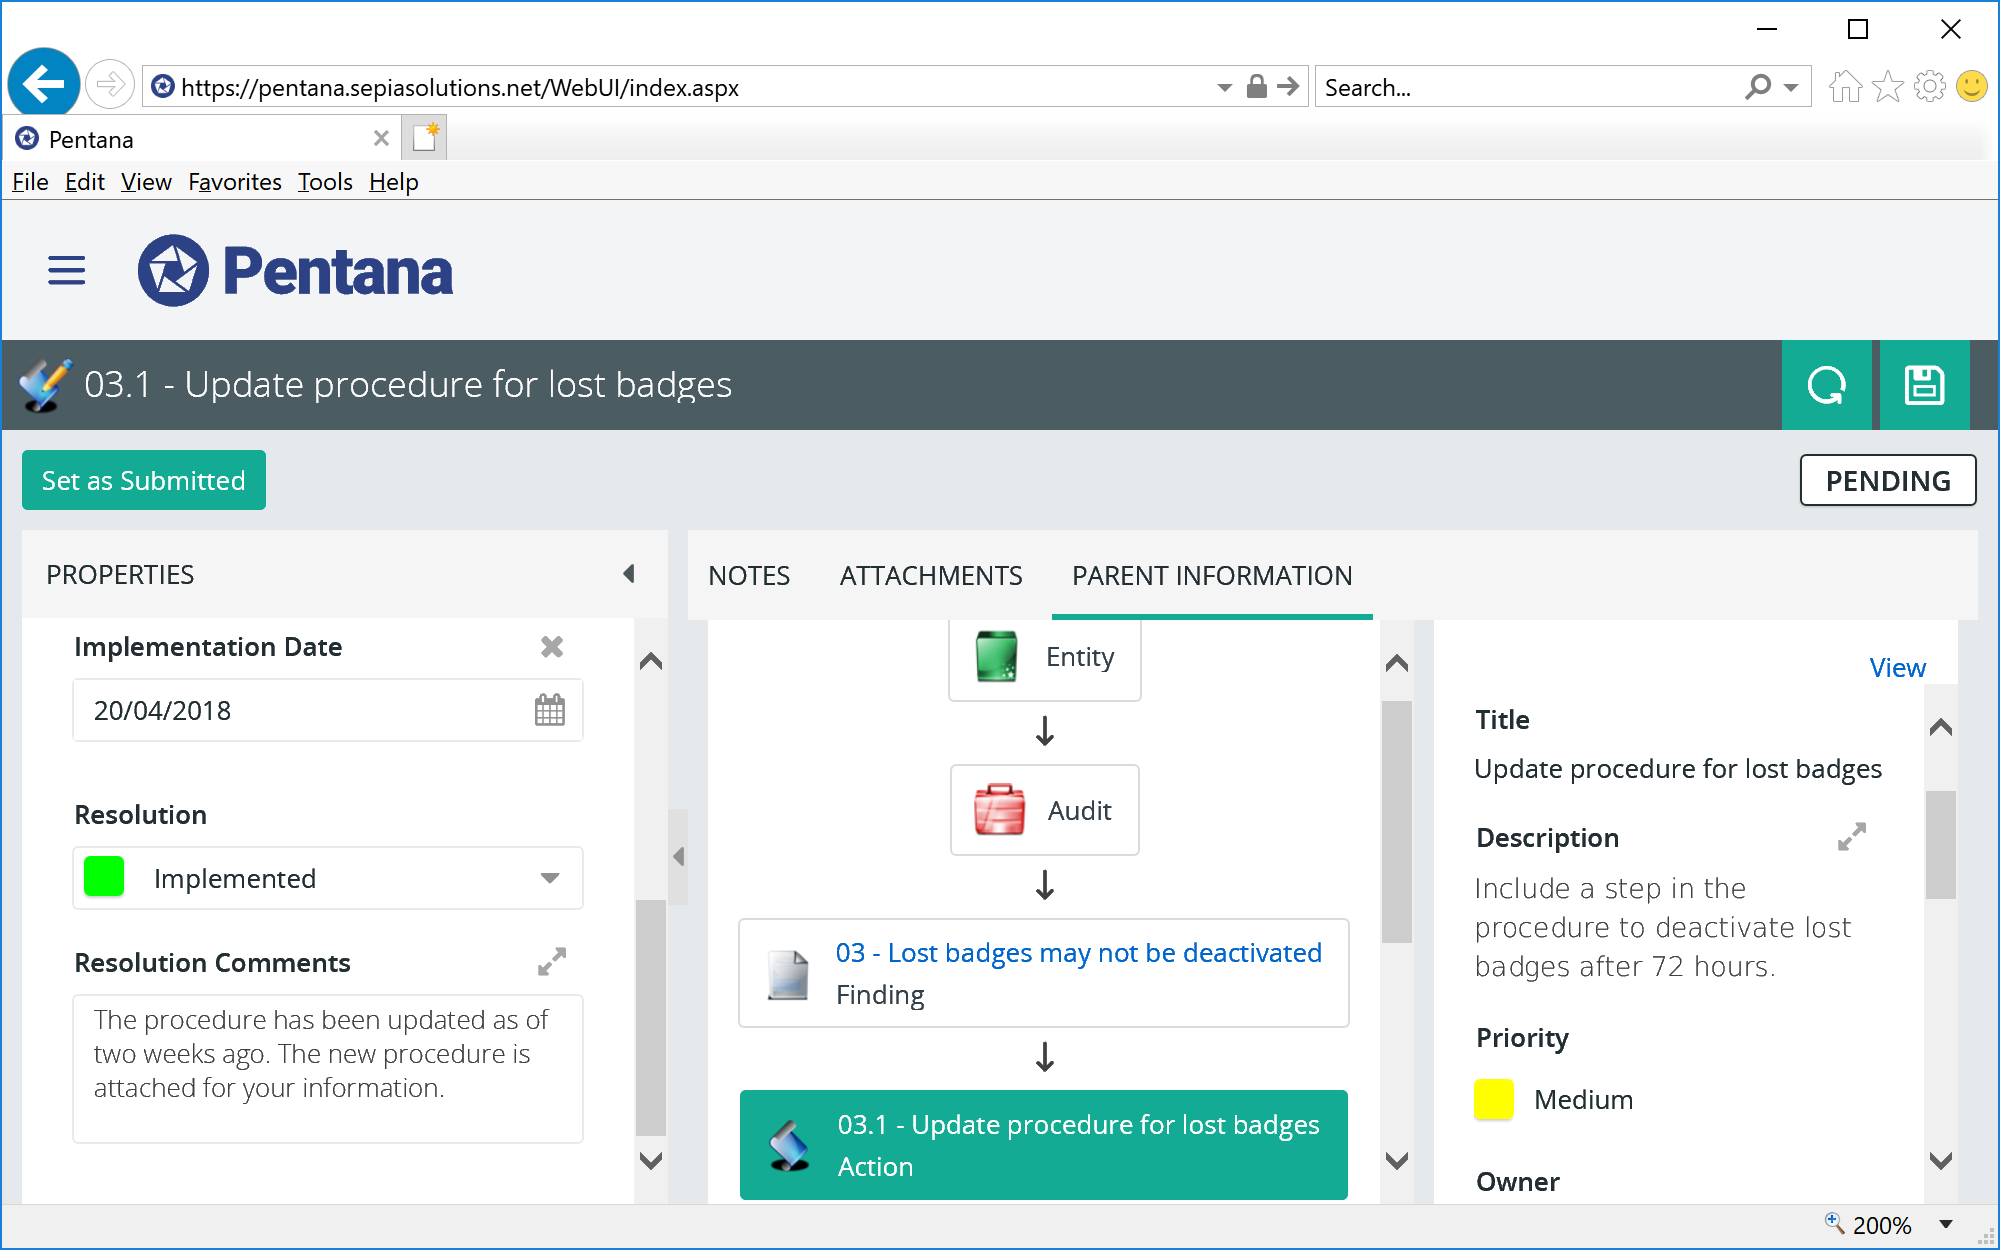Screen dimensions: 2000x1250
Task: Open the browser zoom level dropdown
Action: [1944, 1224]
